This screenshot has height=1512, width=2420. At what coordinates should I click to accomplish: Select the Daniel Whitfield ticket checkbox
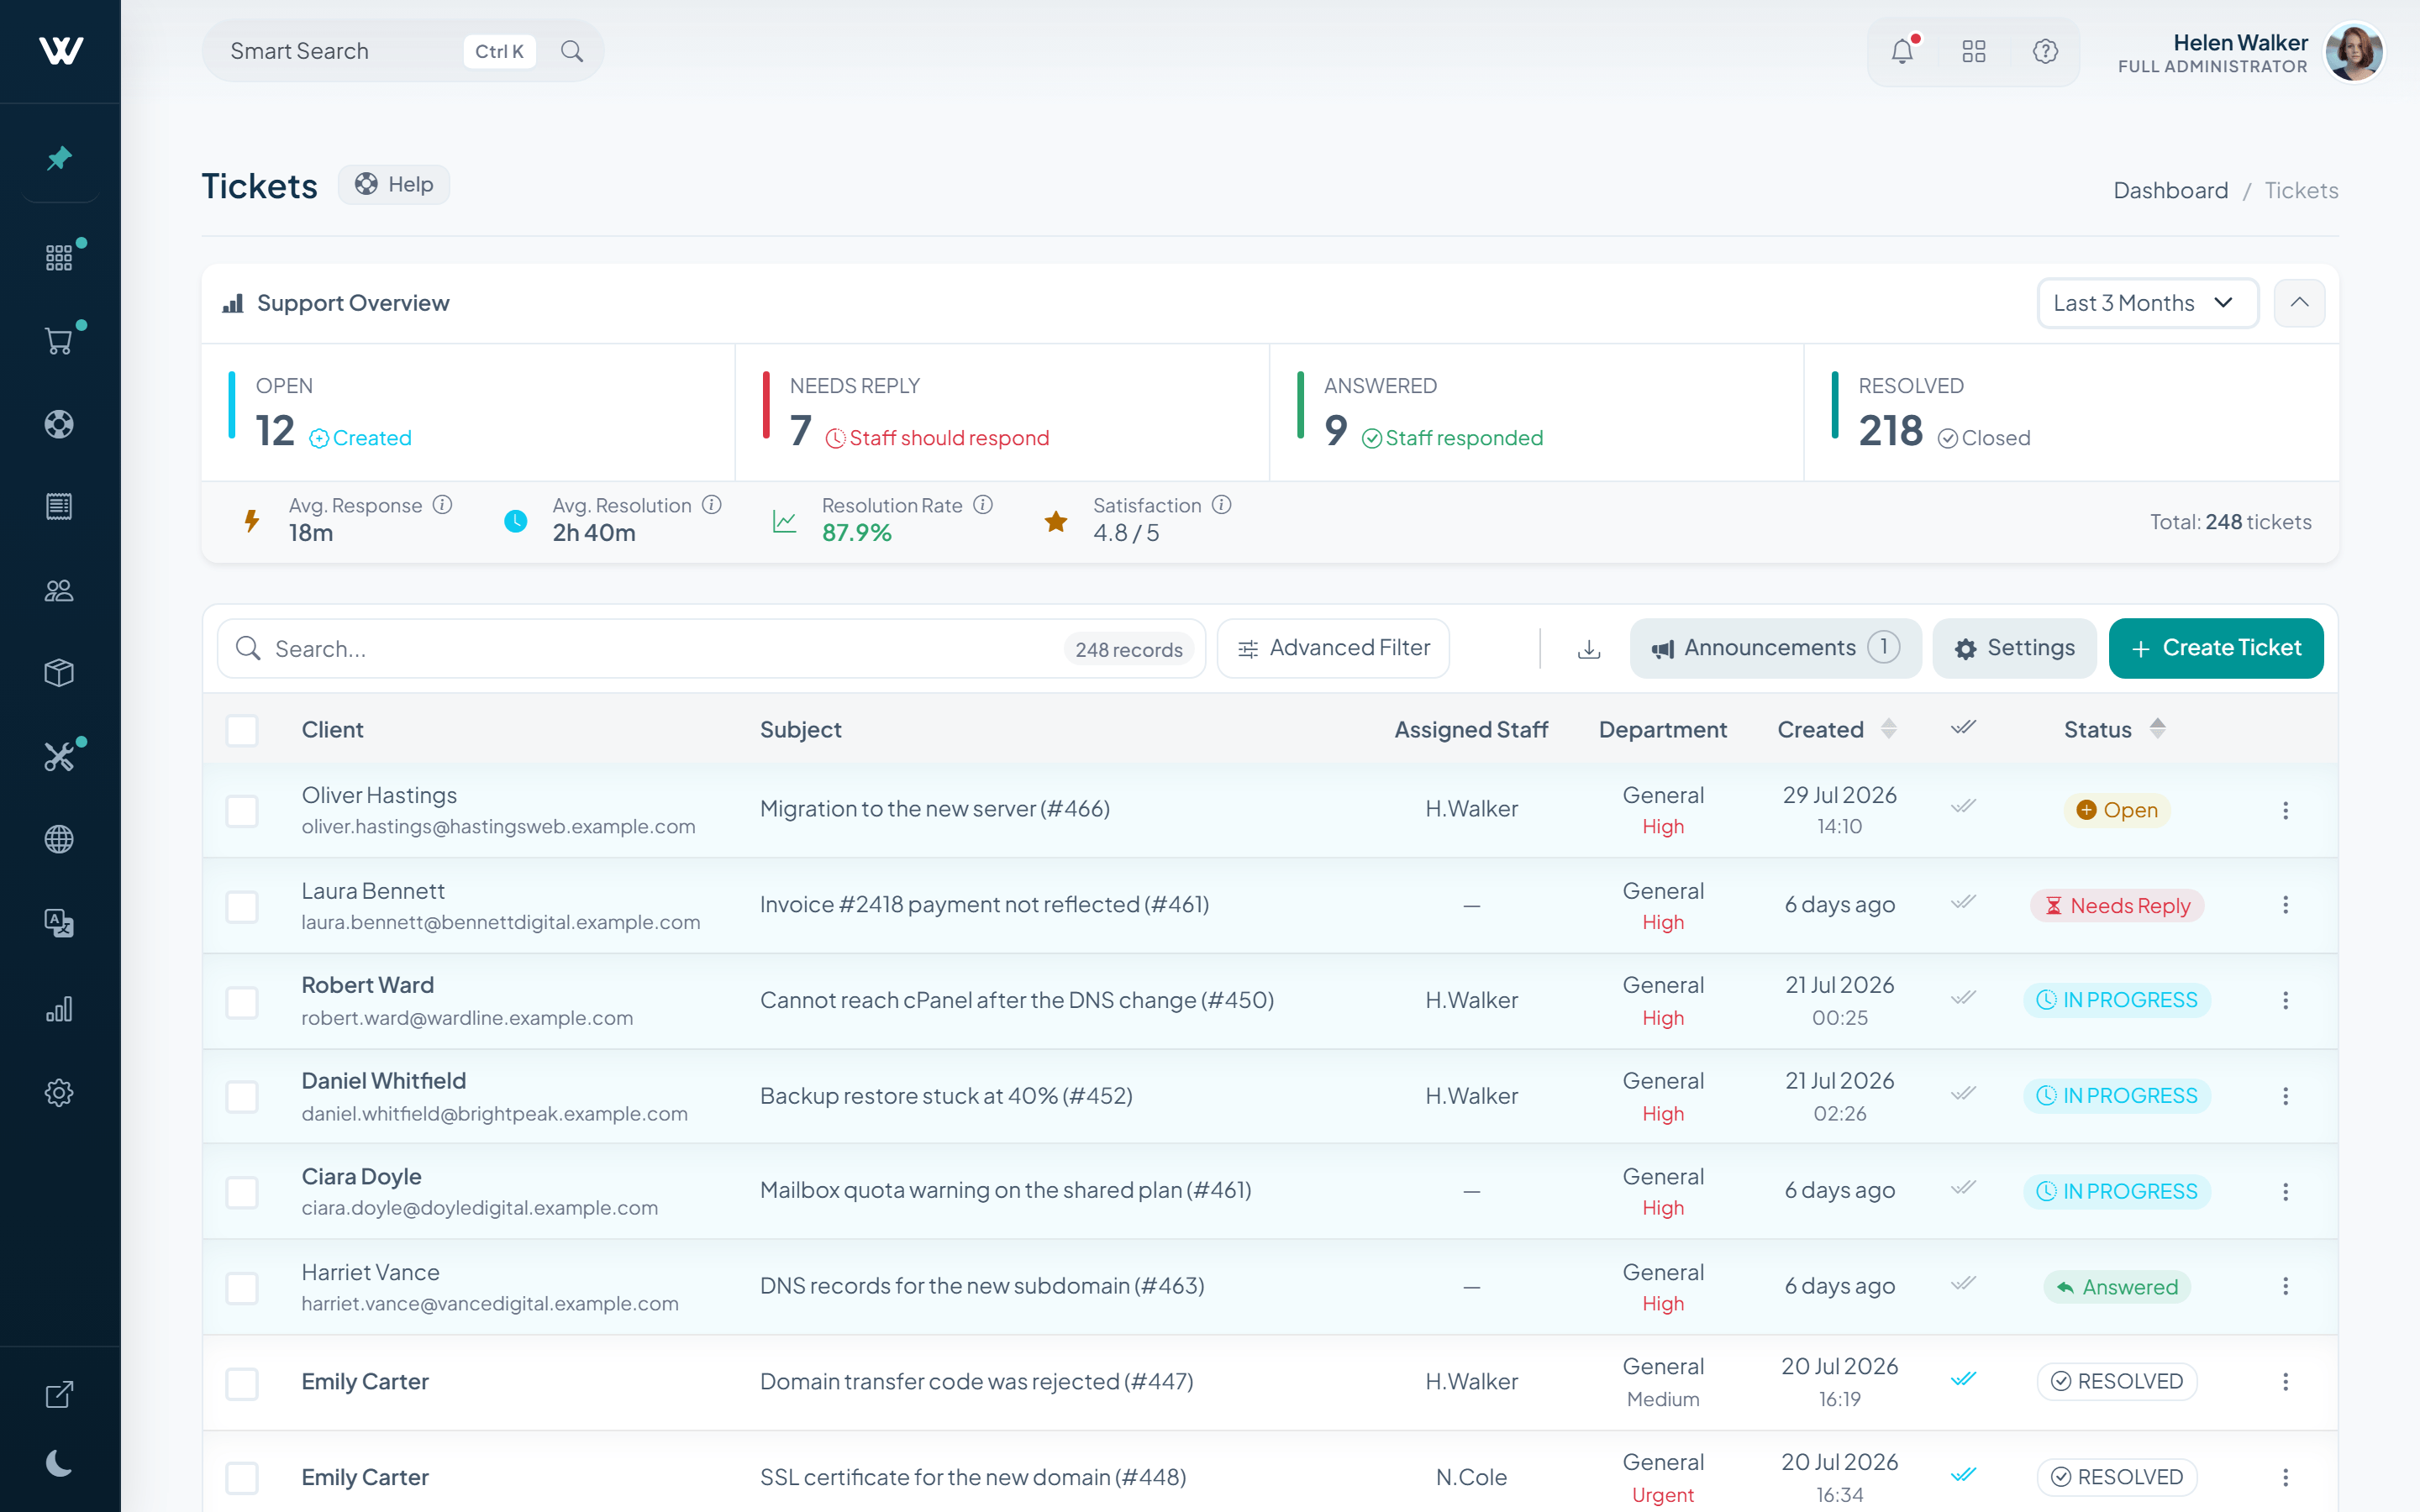point(242,1097)
